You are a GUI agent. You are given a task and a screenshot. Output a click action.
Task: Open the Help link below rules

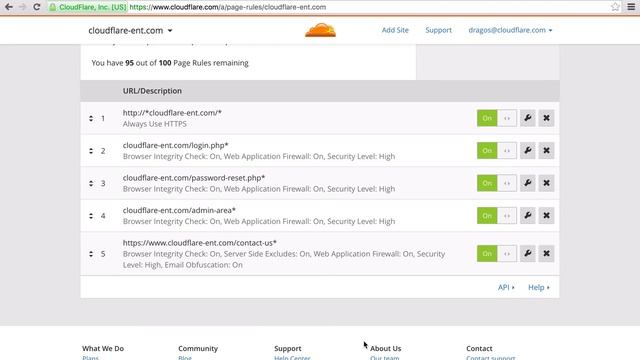(x=539, y=287)
